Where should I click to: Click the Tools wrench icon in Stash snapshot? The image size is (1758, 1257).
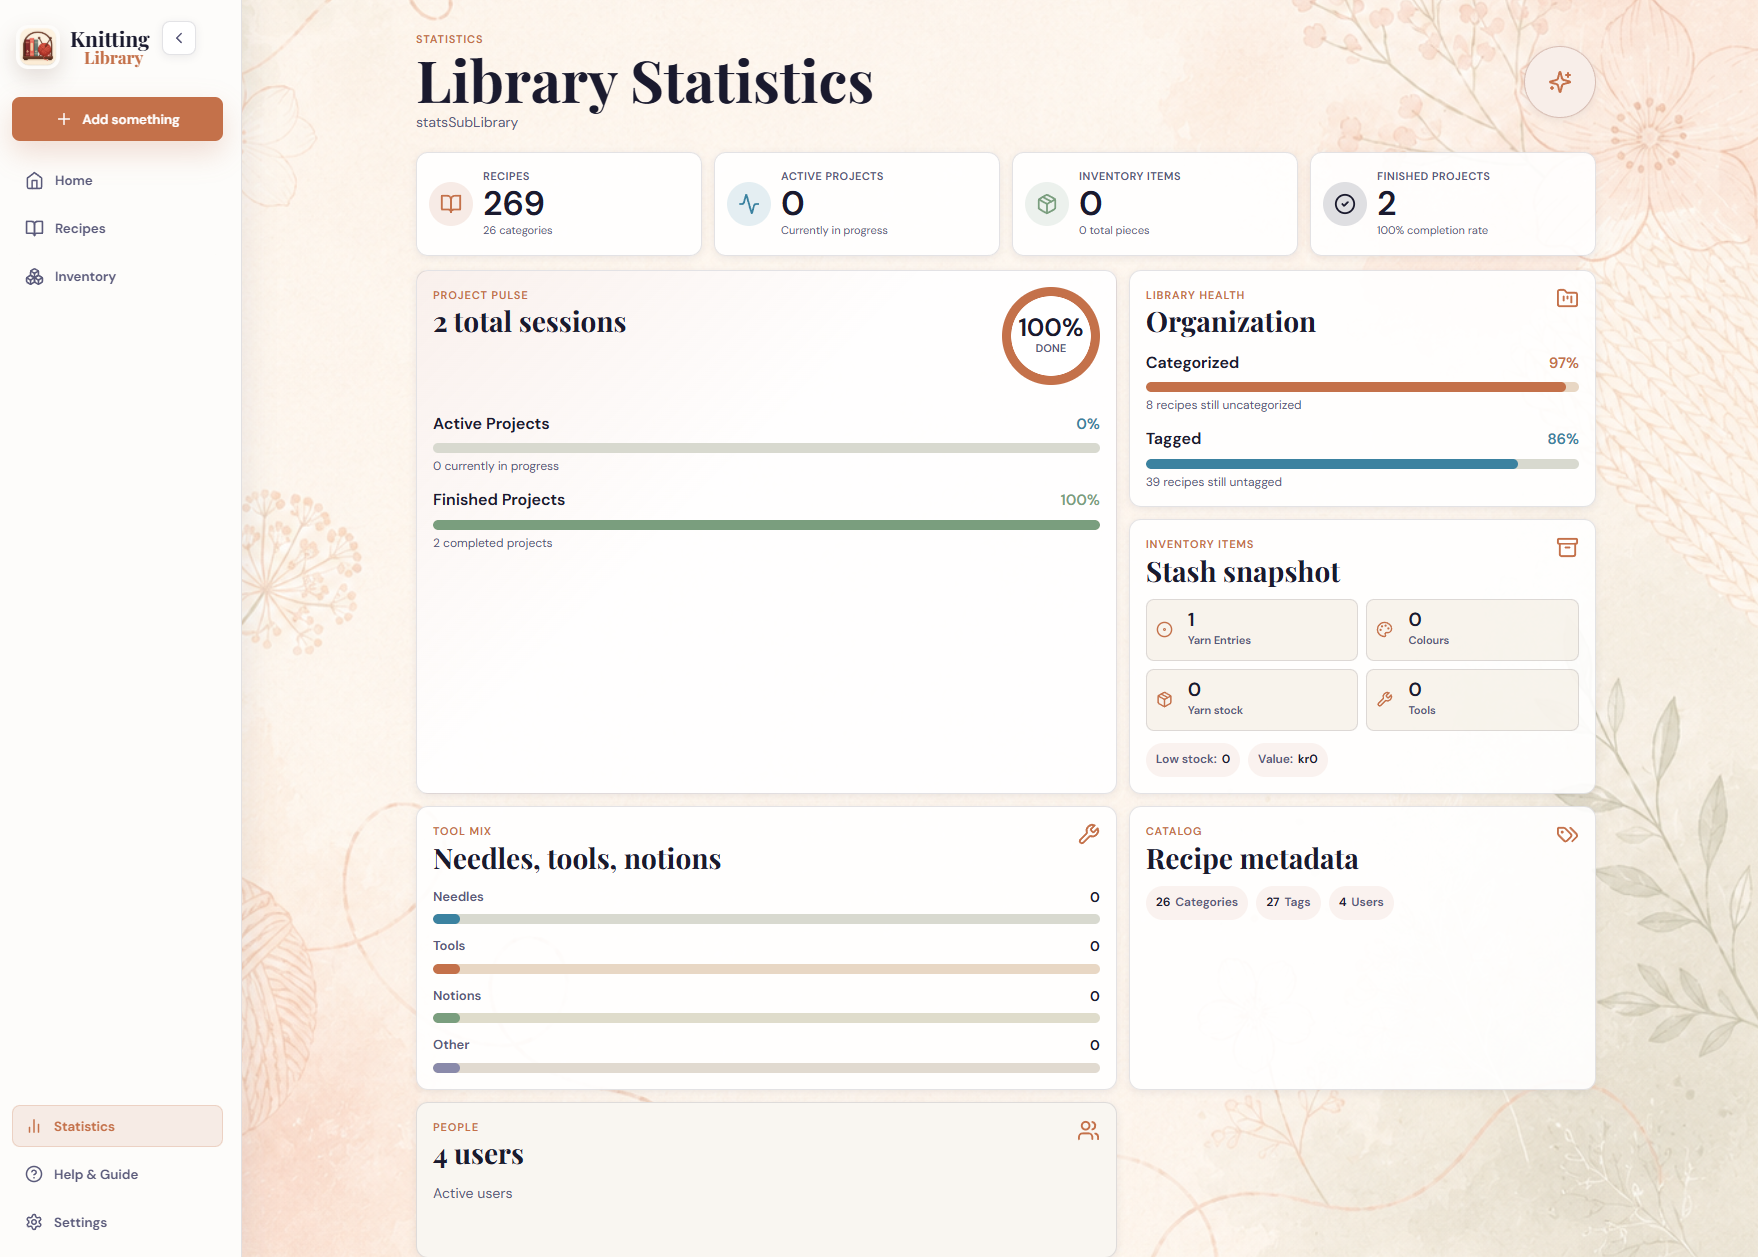click(x=1384, y=700)
